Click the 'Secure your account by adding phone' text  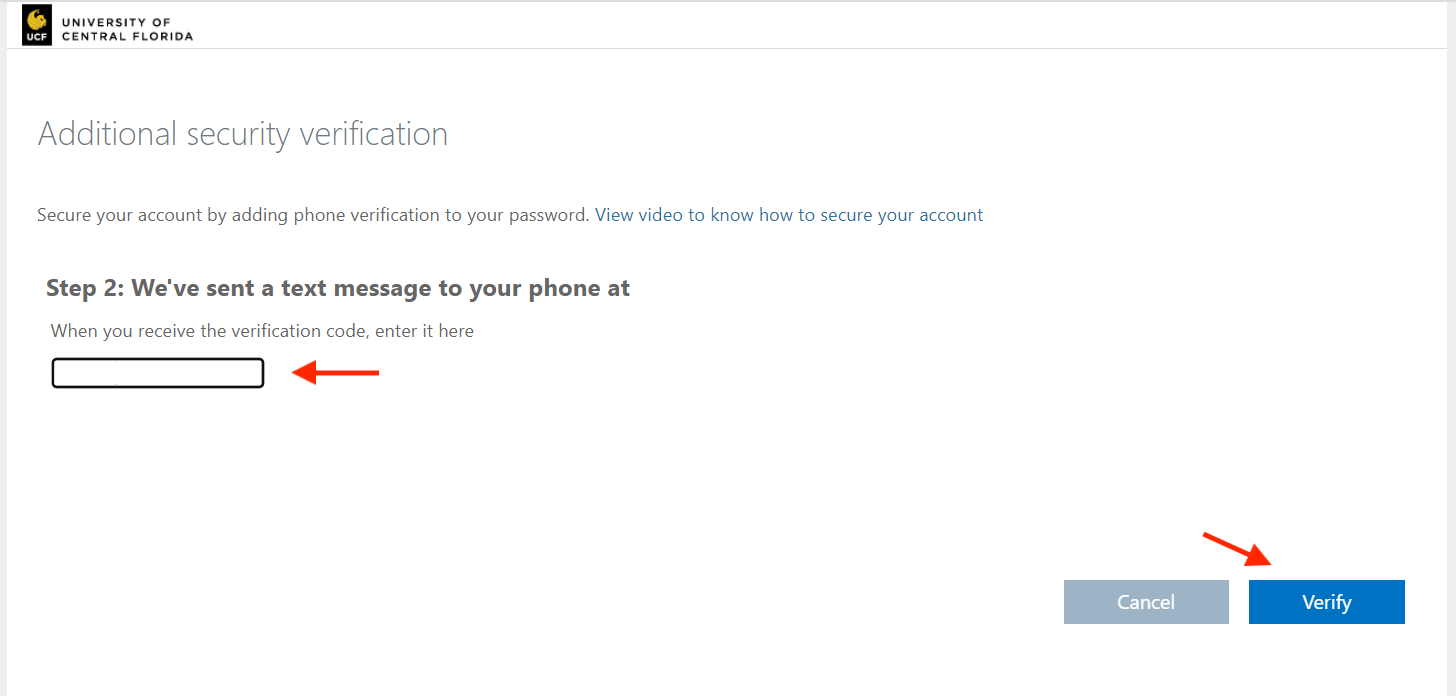pos(313,215)
